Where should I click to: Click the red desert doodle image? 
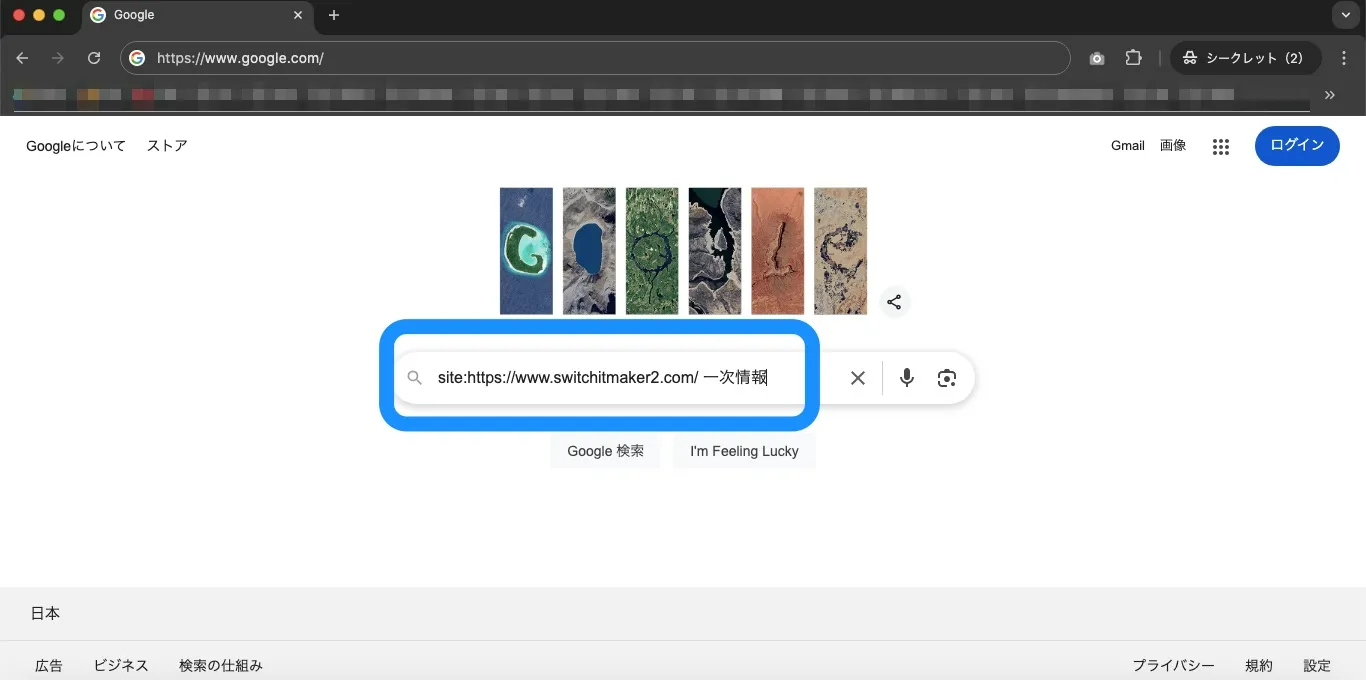[778, 251]
